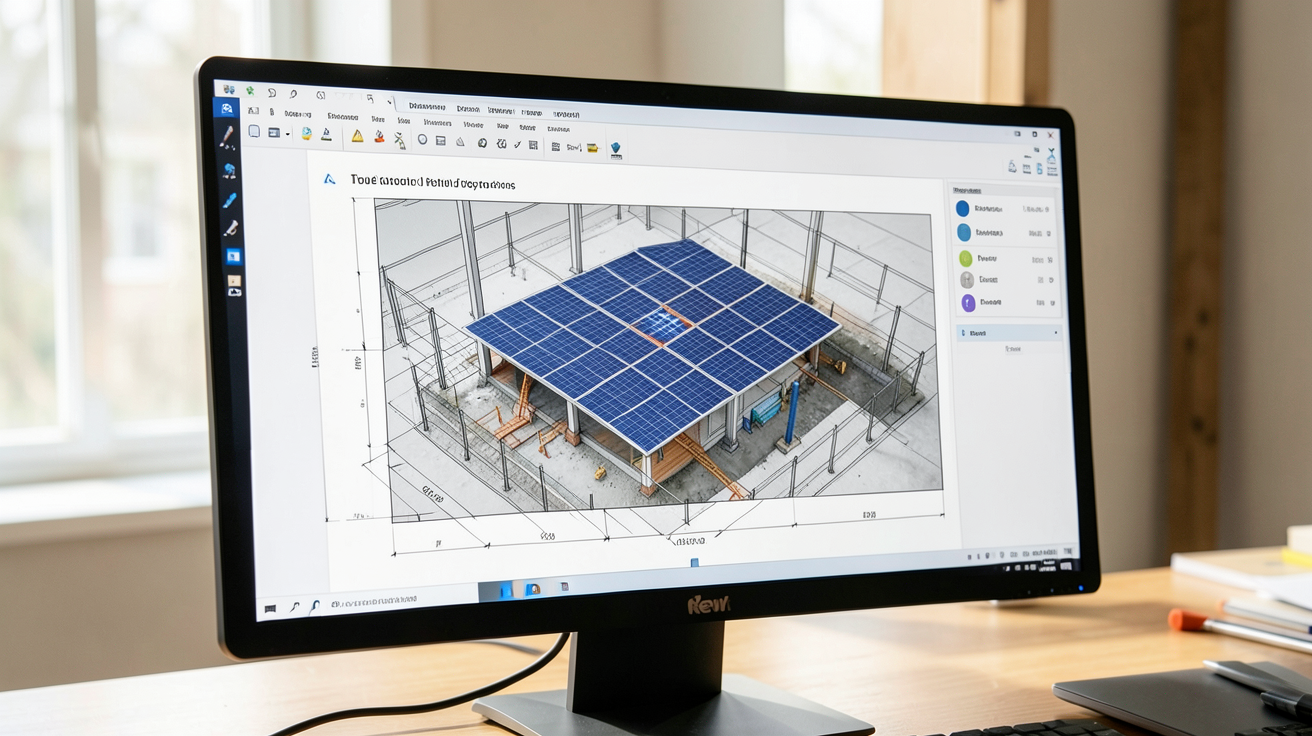Click the globe icon in the toolbar
The image size is (1312, 736).
(307, 133)
